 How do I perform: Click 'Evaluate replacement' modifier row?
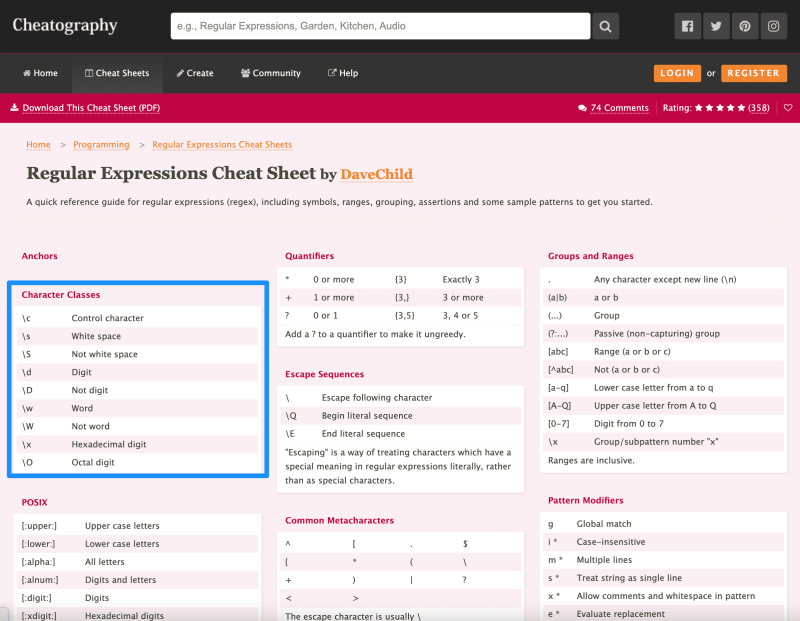(663, 613)
